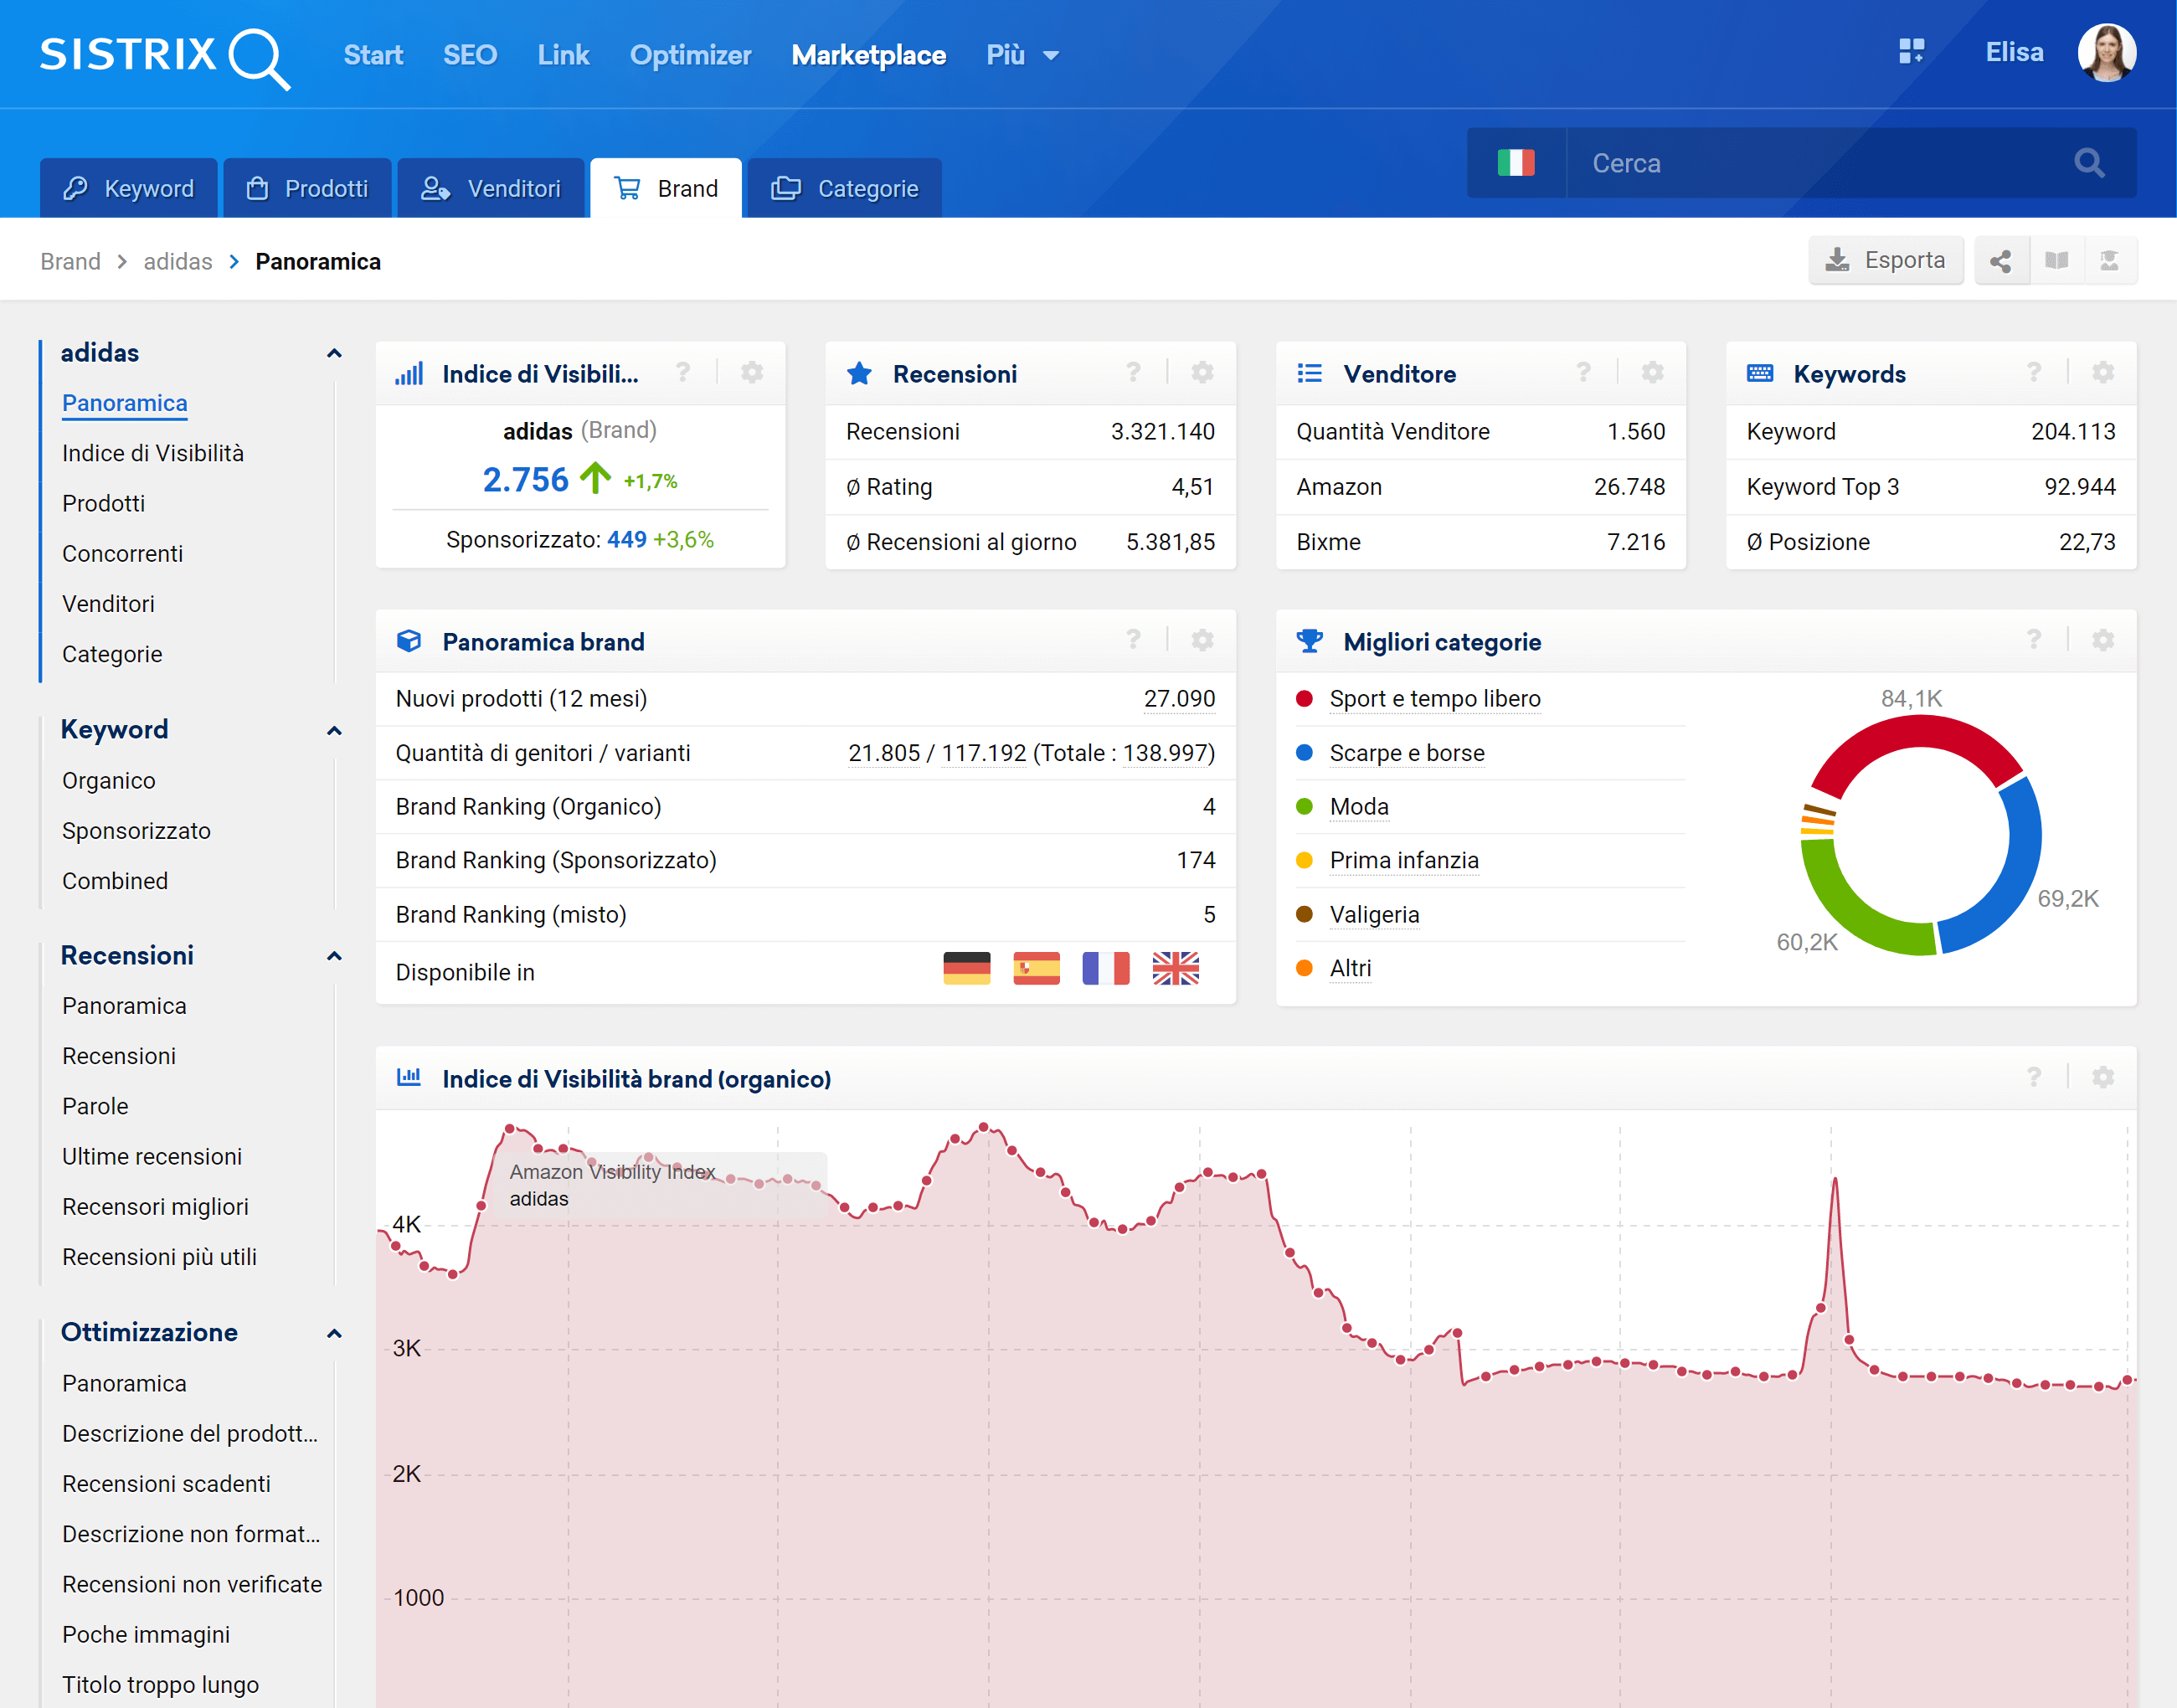The width and height of the screenshot is (2177, 1708).
Task: Switch to the Keyword tab
Action: (x=128, y=188)
